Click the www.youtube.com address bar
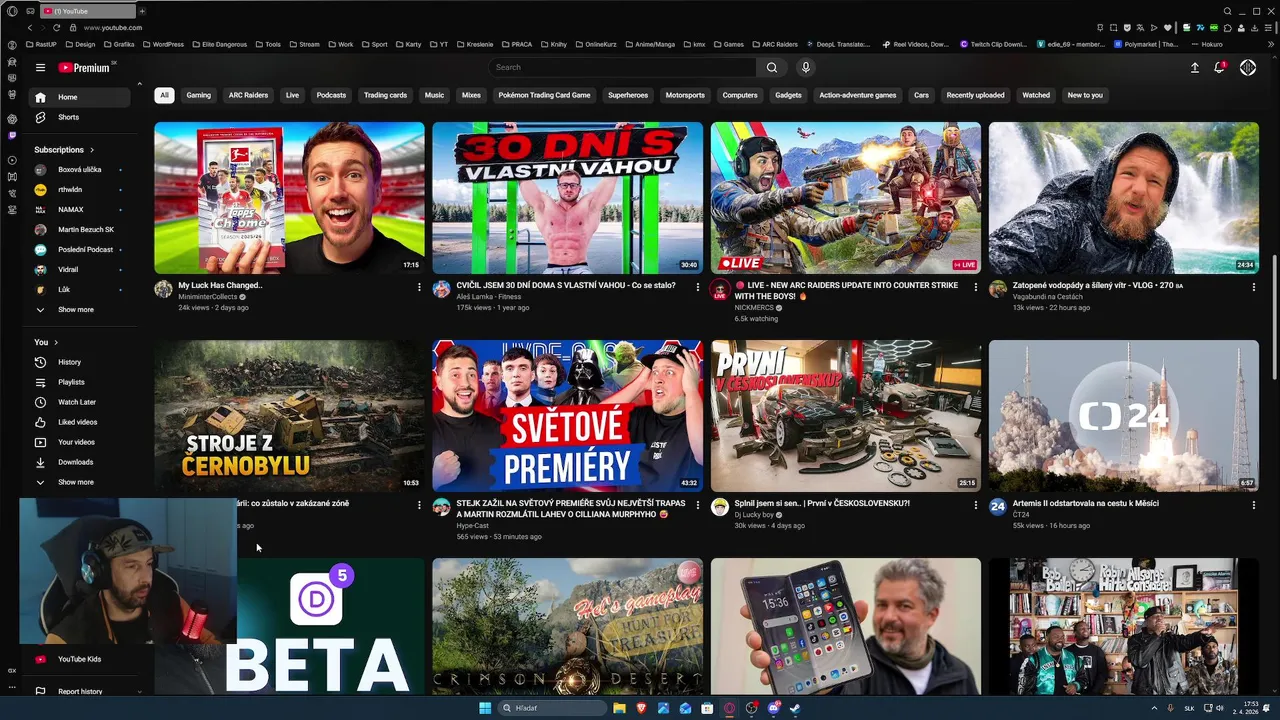Screen dimensions: 1280x720 [113, 28]
